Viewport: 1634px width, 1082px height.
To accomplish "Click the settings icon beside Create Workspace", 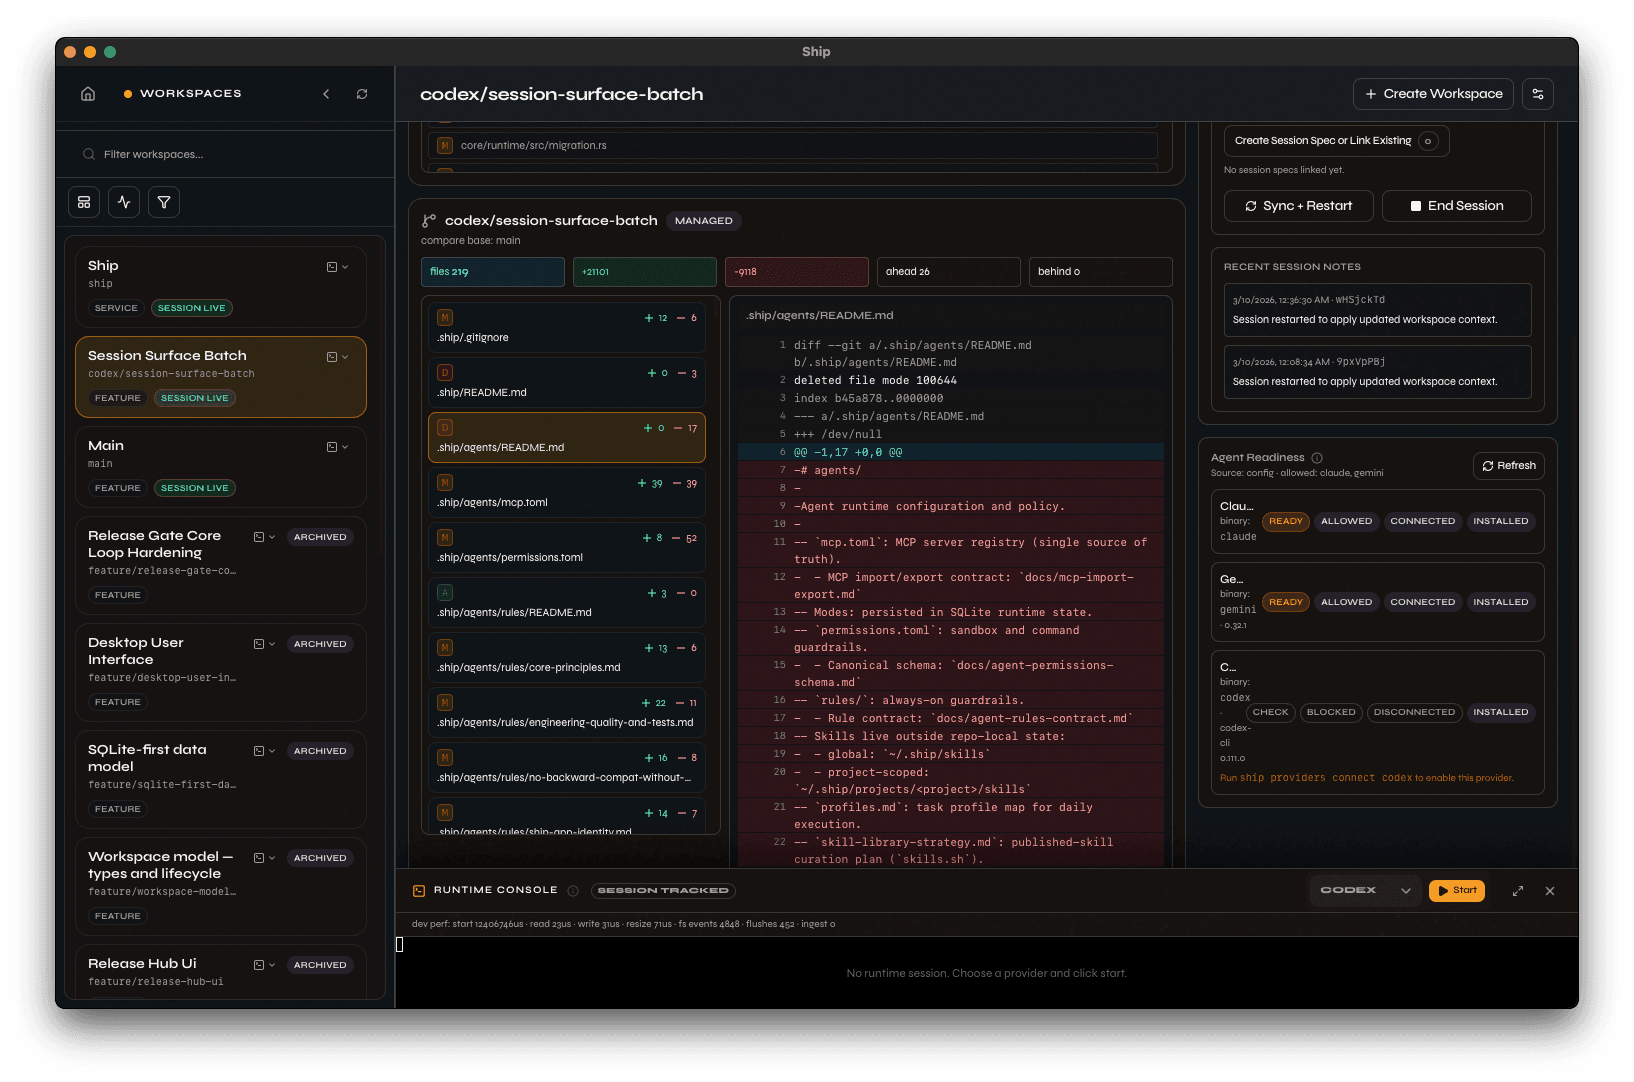I will (1537, 93).
